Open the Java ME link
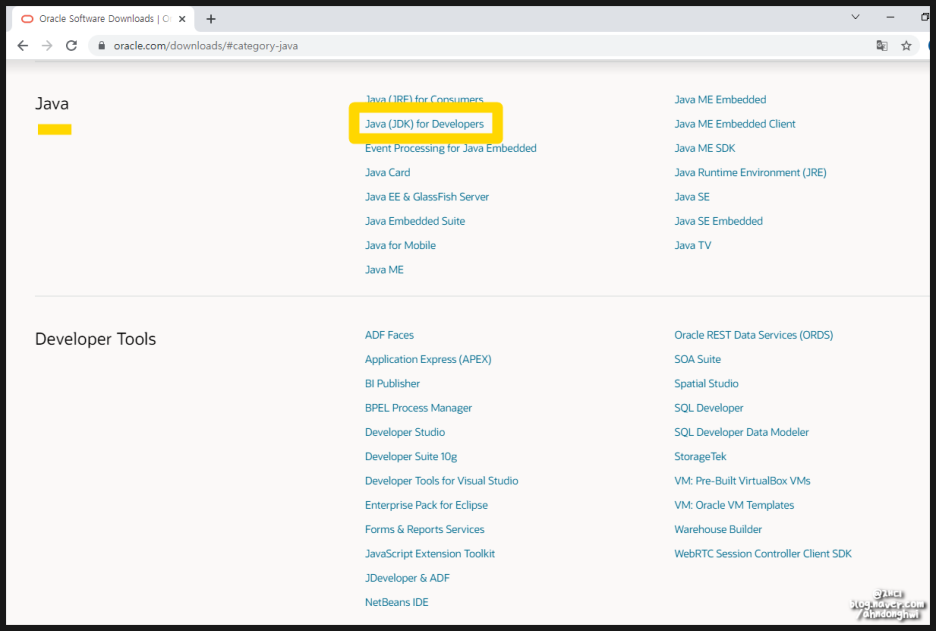 384,270
